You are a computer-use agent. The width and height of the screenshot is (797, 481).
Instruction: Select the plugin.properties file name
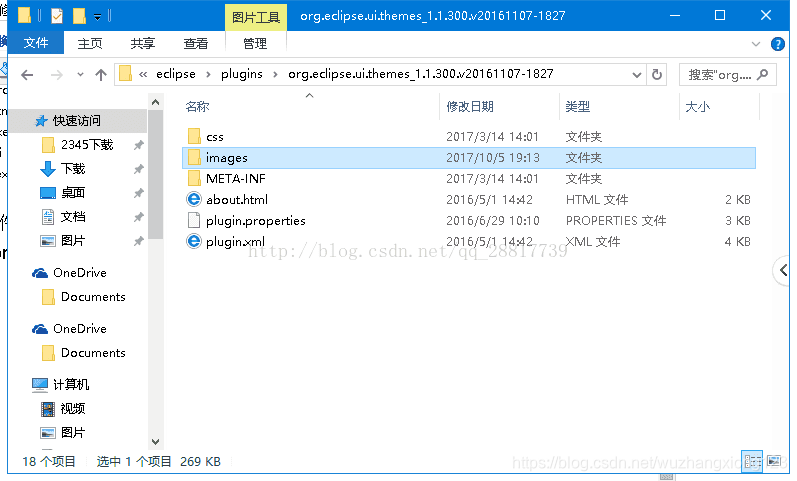[256, 221]
